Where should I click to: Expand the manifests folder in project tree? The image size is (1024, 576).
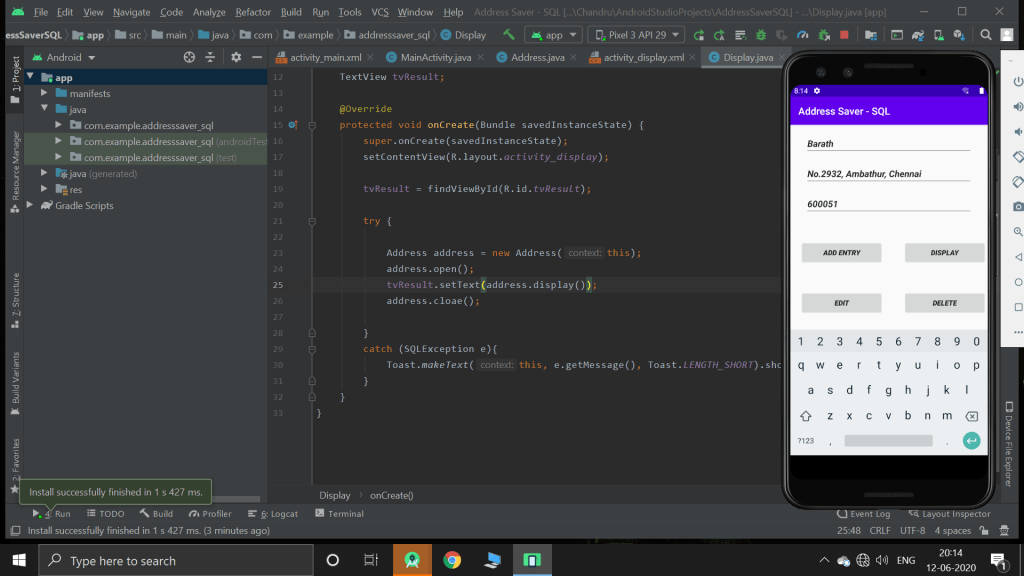click(45, 93)
